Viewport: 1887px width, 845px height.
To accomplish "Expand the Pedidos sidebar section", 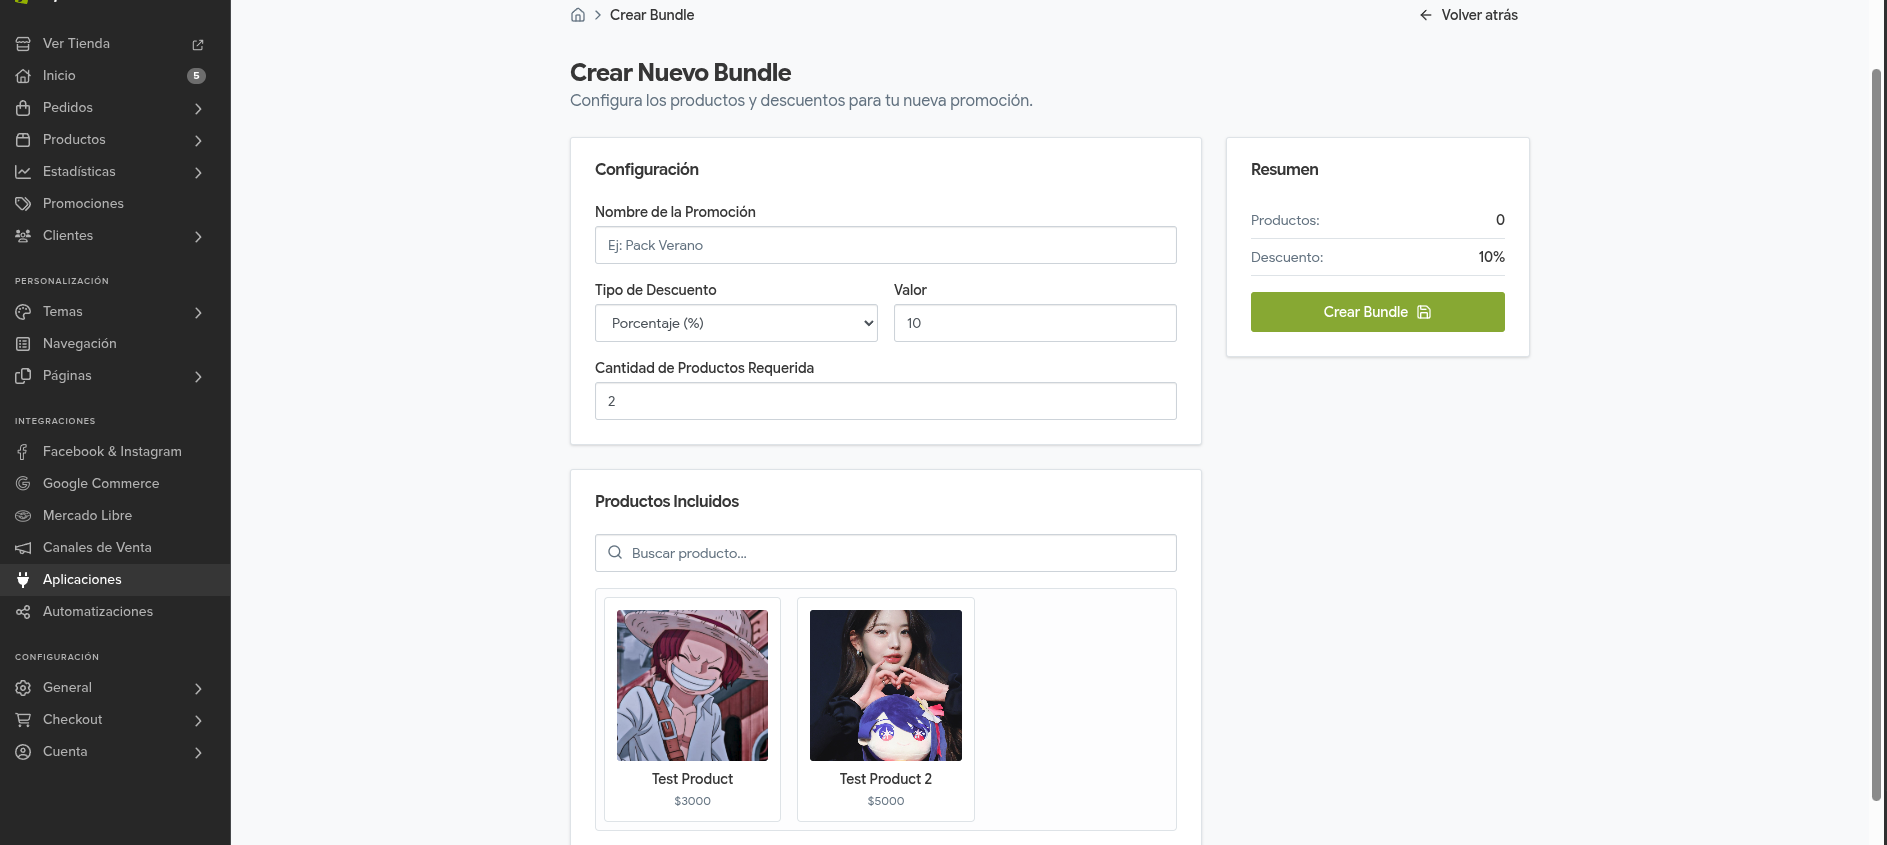I will [x=197, y=107].
